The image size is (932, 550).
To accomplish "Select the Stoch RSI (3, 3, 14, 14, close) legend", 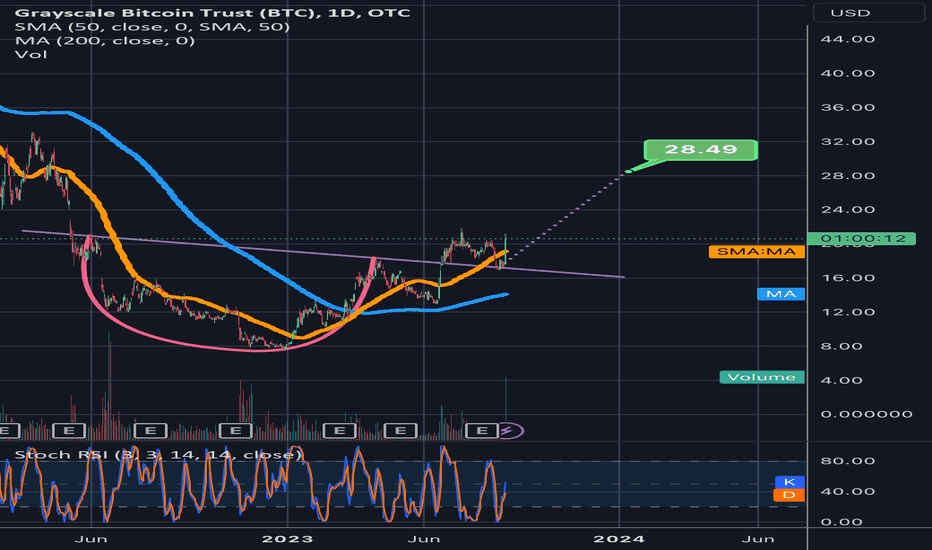I will pyautogui.click(x=159, y=455).
